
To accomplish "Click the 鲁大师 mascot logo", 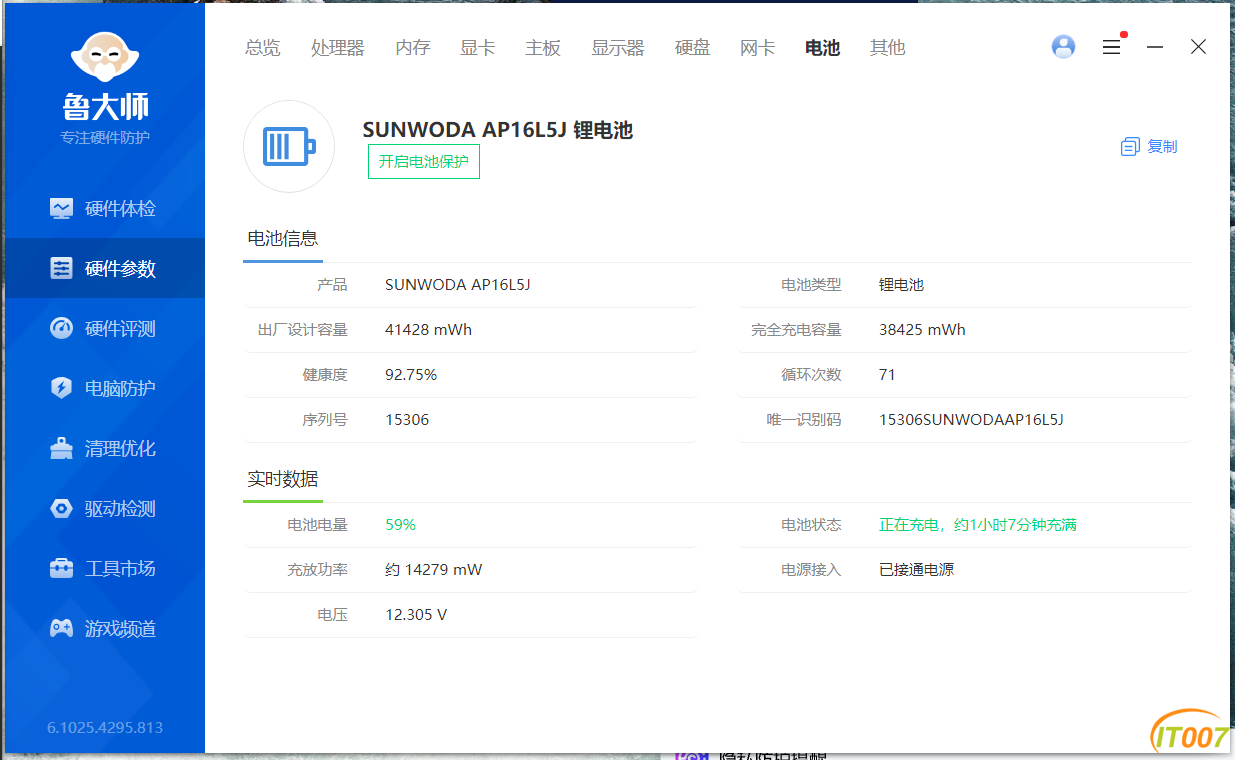I will 105,58.
